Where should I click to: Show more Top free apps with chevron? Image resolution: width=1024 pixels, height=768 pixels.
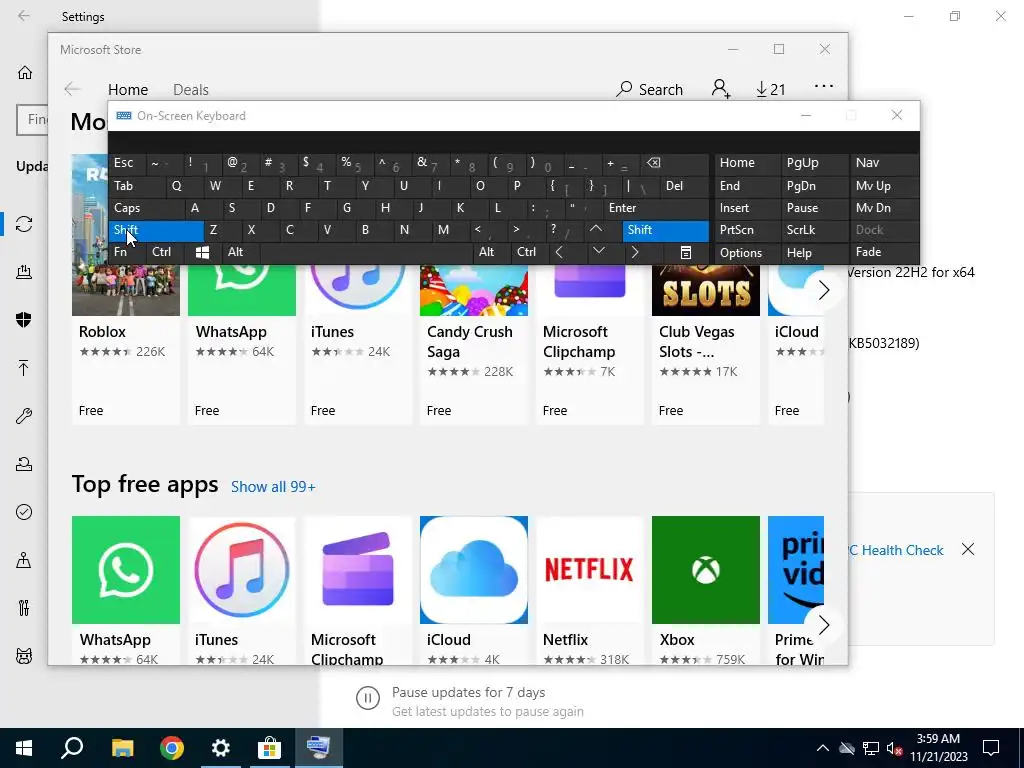(824, 626)
